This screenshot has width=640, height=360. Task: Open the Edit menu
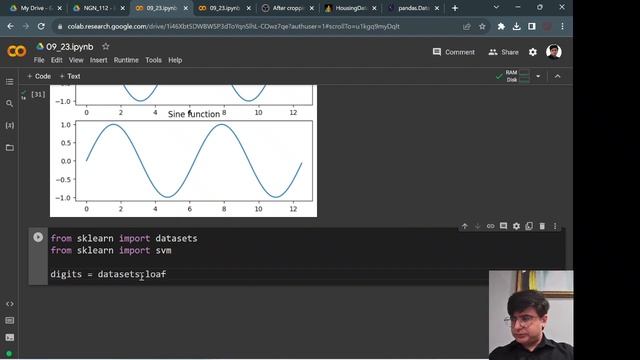pyautogui.click(x=56, y=60)
